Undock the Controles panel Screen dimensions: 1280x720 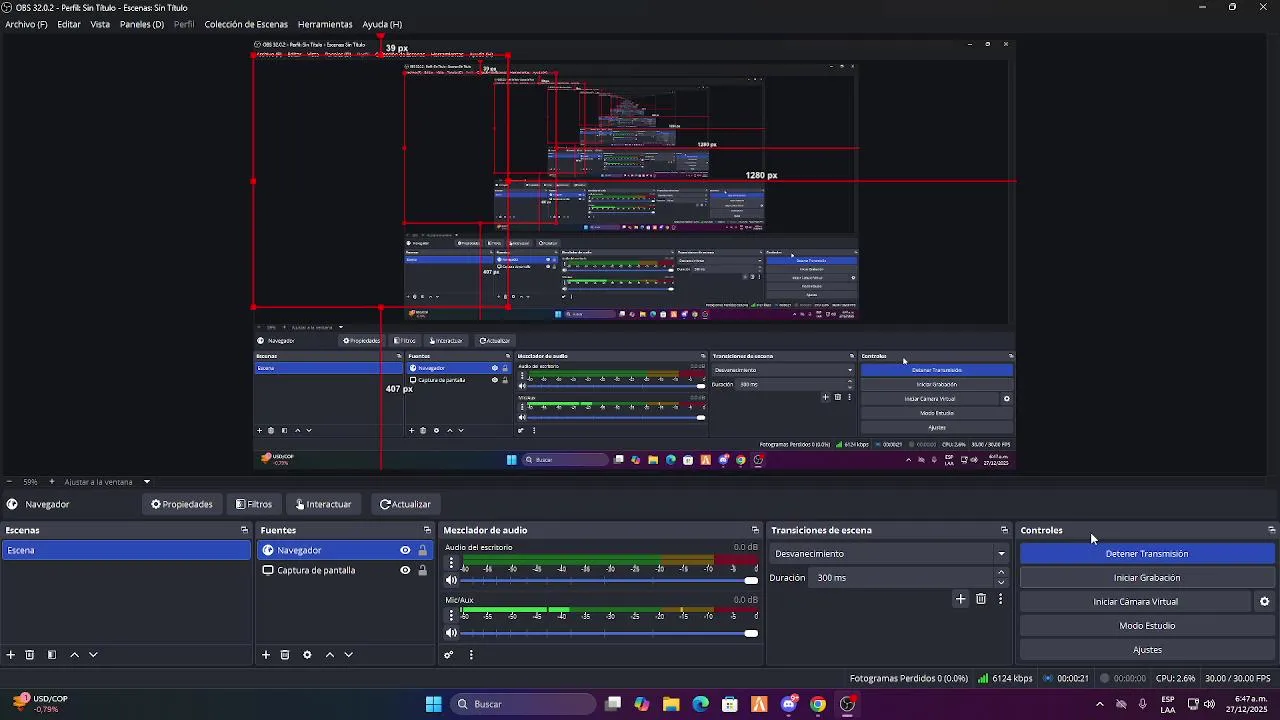click(x=1271, y=530)
